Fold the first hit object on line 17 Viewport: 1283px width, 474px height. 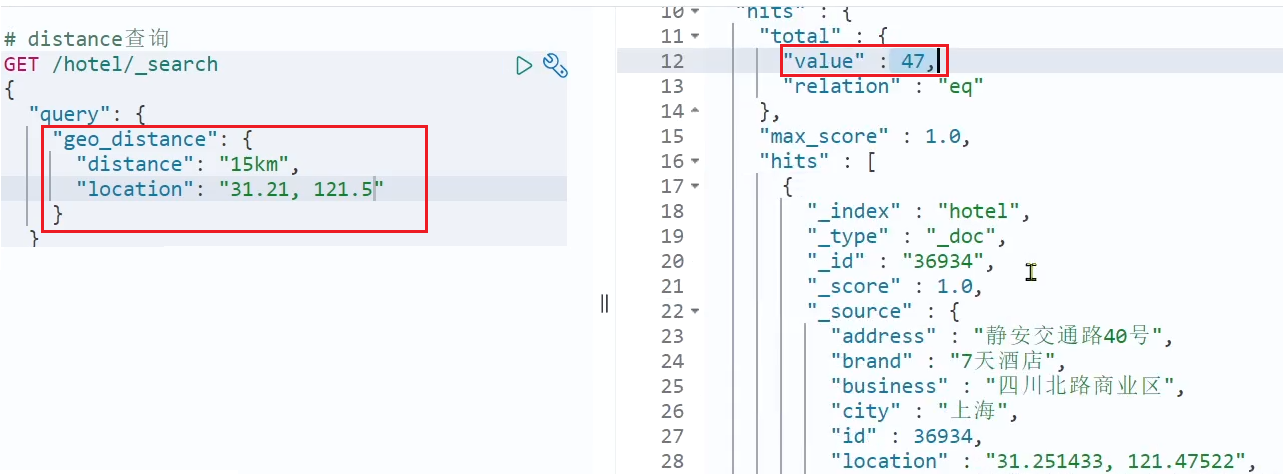point(696,187)
